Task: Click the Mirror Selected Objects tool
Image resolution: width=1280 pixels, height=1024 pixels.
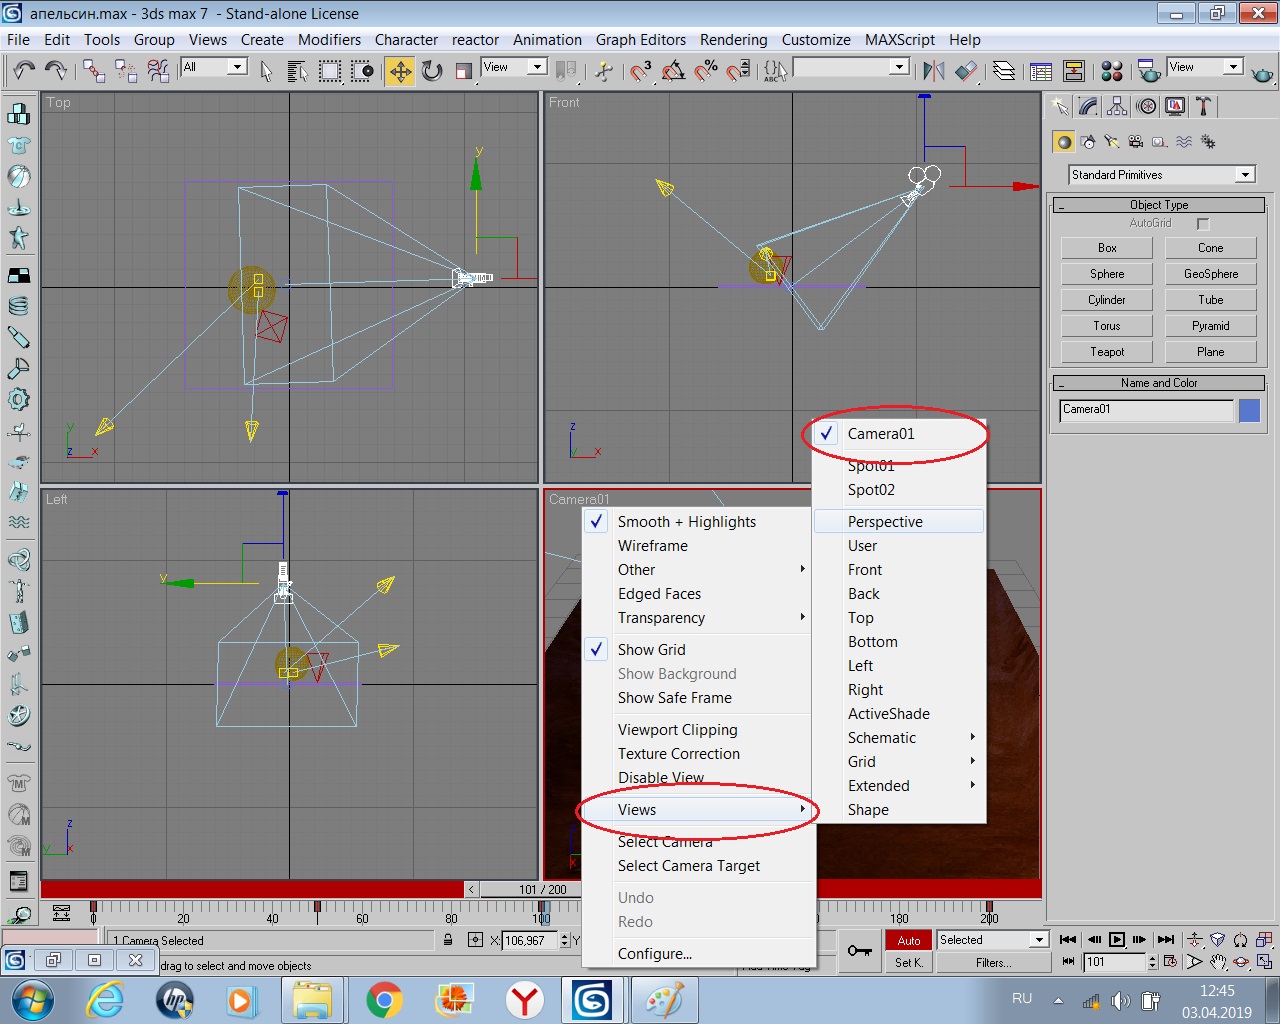Action: coord(934,70)
